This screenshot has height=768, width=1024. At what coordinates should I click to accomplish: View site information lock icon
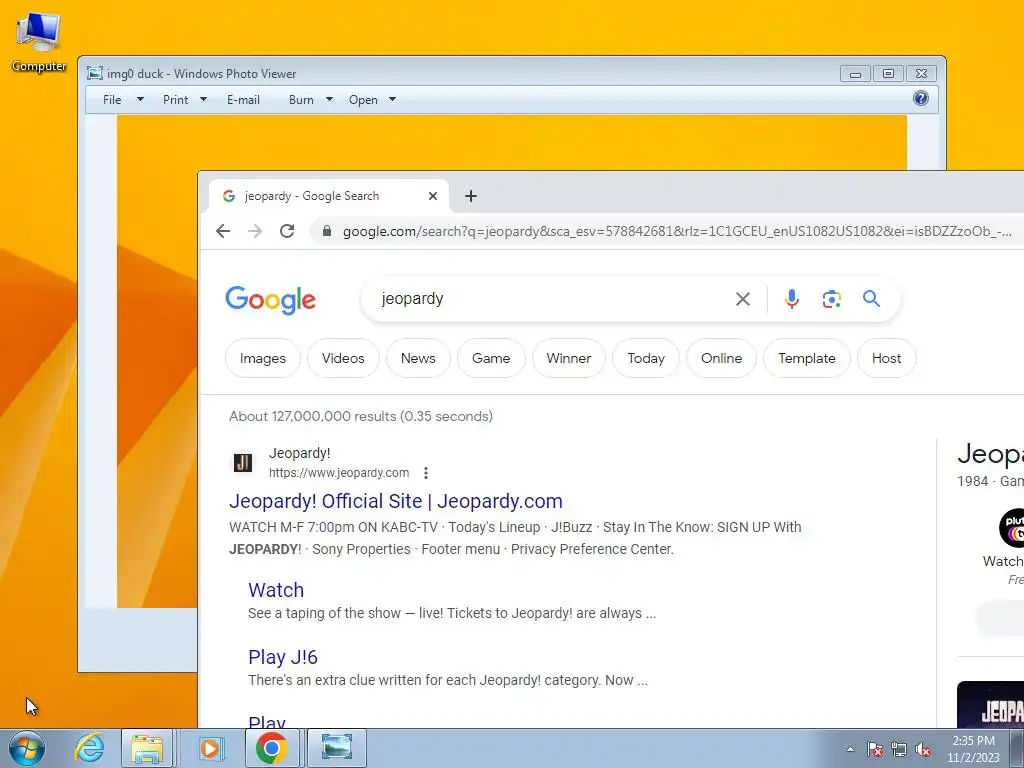pyautogui.click(x=327, y=231)
